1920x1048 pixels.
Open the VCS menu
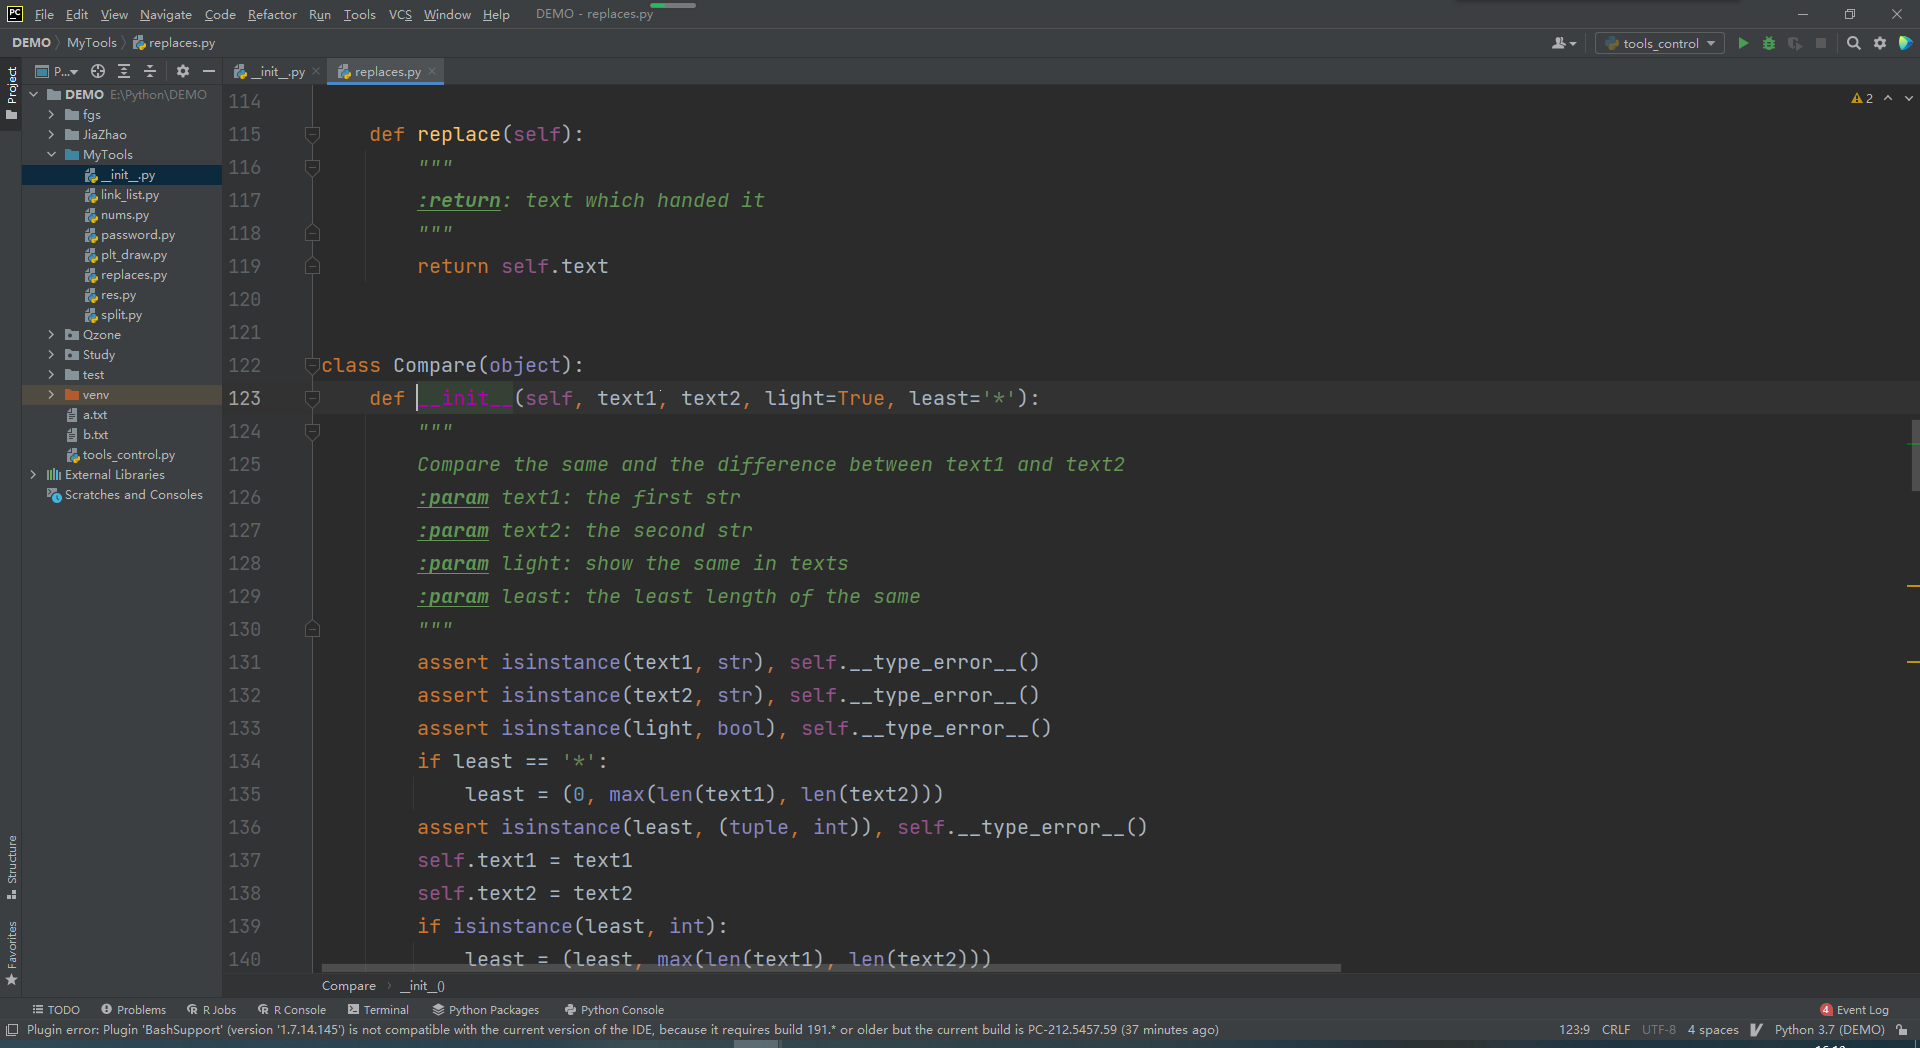(400, 14)
